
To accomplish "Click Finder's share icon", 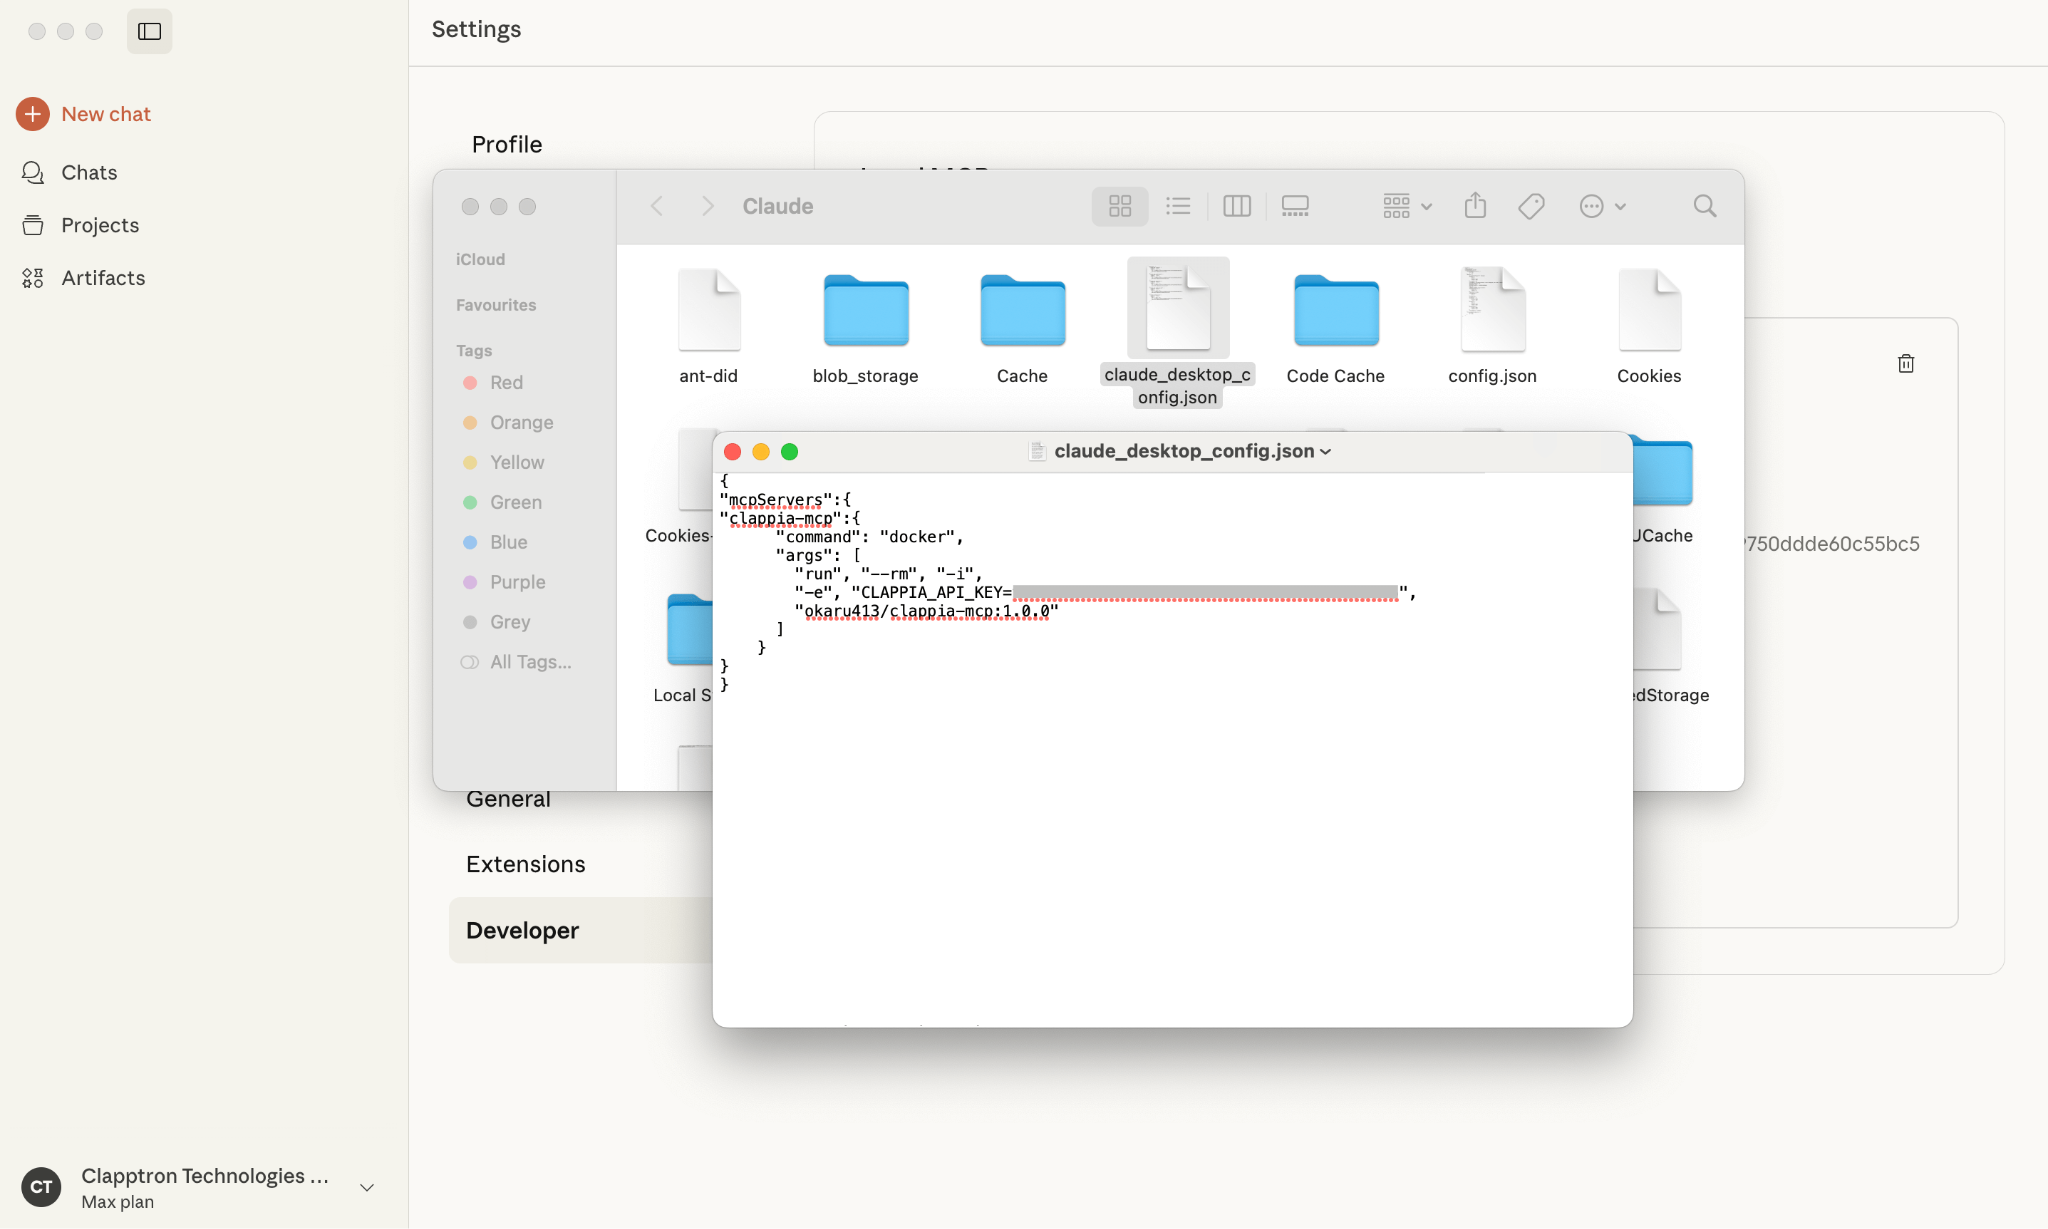I will click(1475, 206).
